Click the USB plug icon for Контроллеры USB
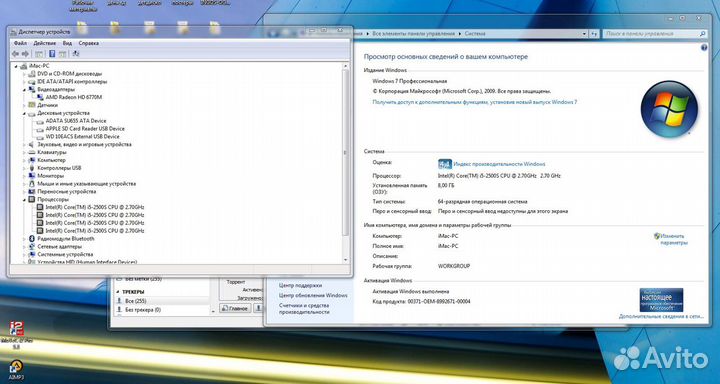 (32, 168)
